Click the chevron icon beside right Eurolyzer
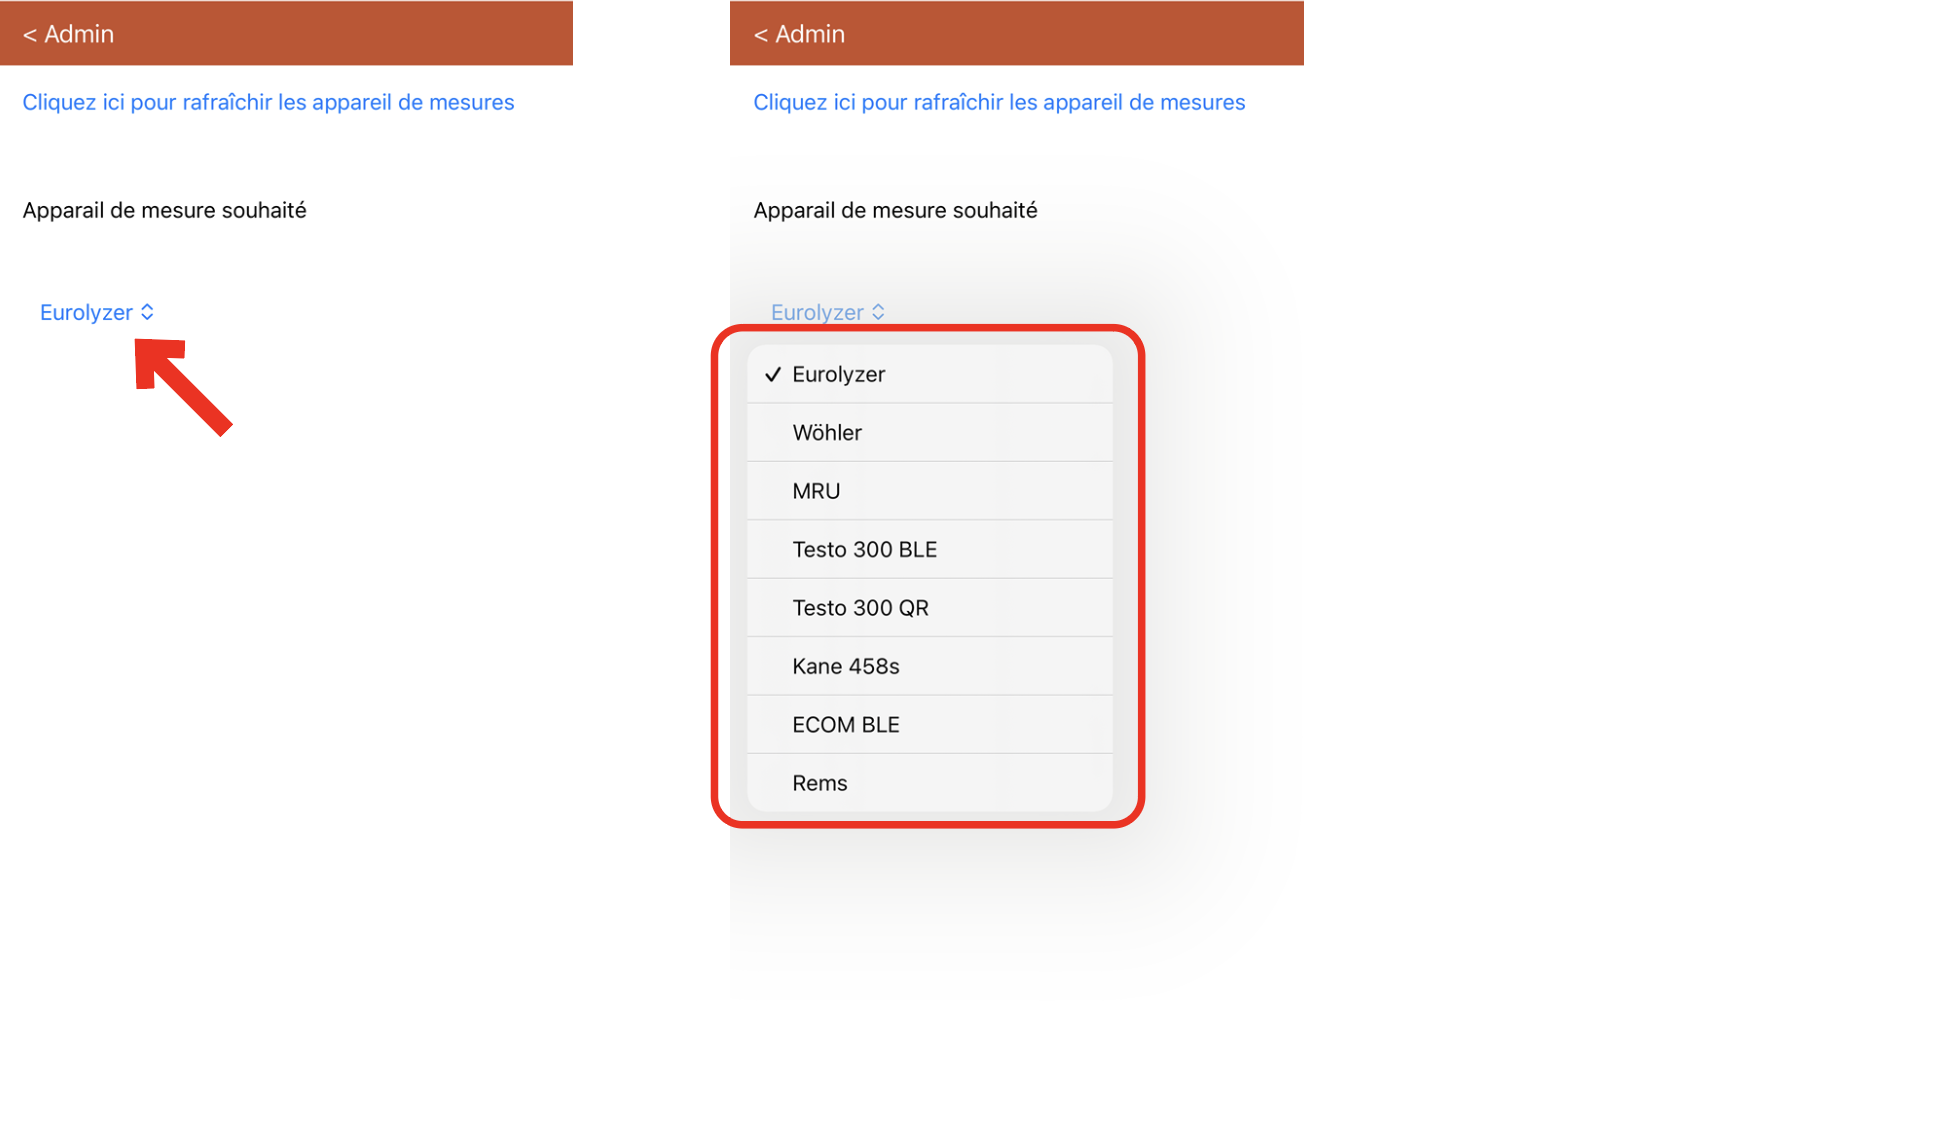1954x1140 pixels. (x=878, y=312)
